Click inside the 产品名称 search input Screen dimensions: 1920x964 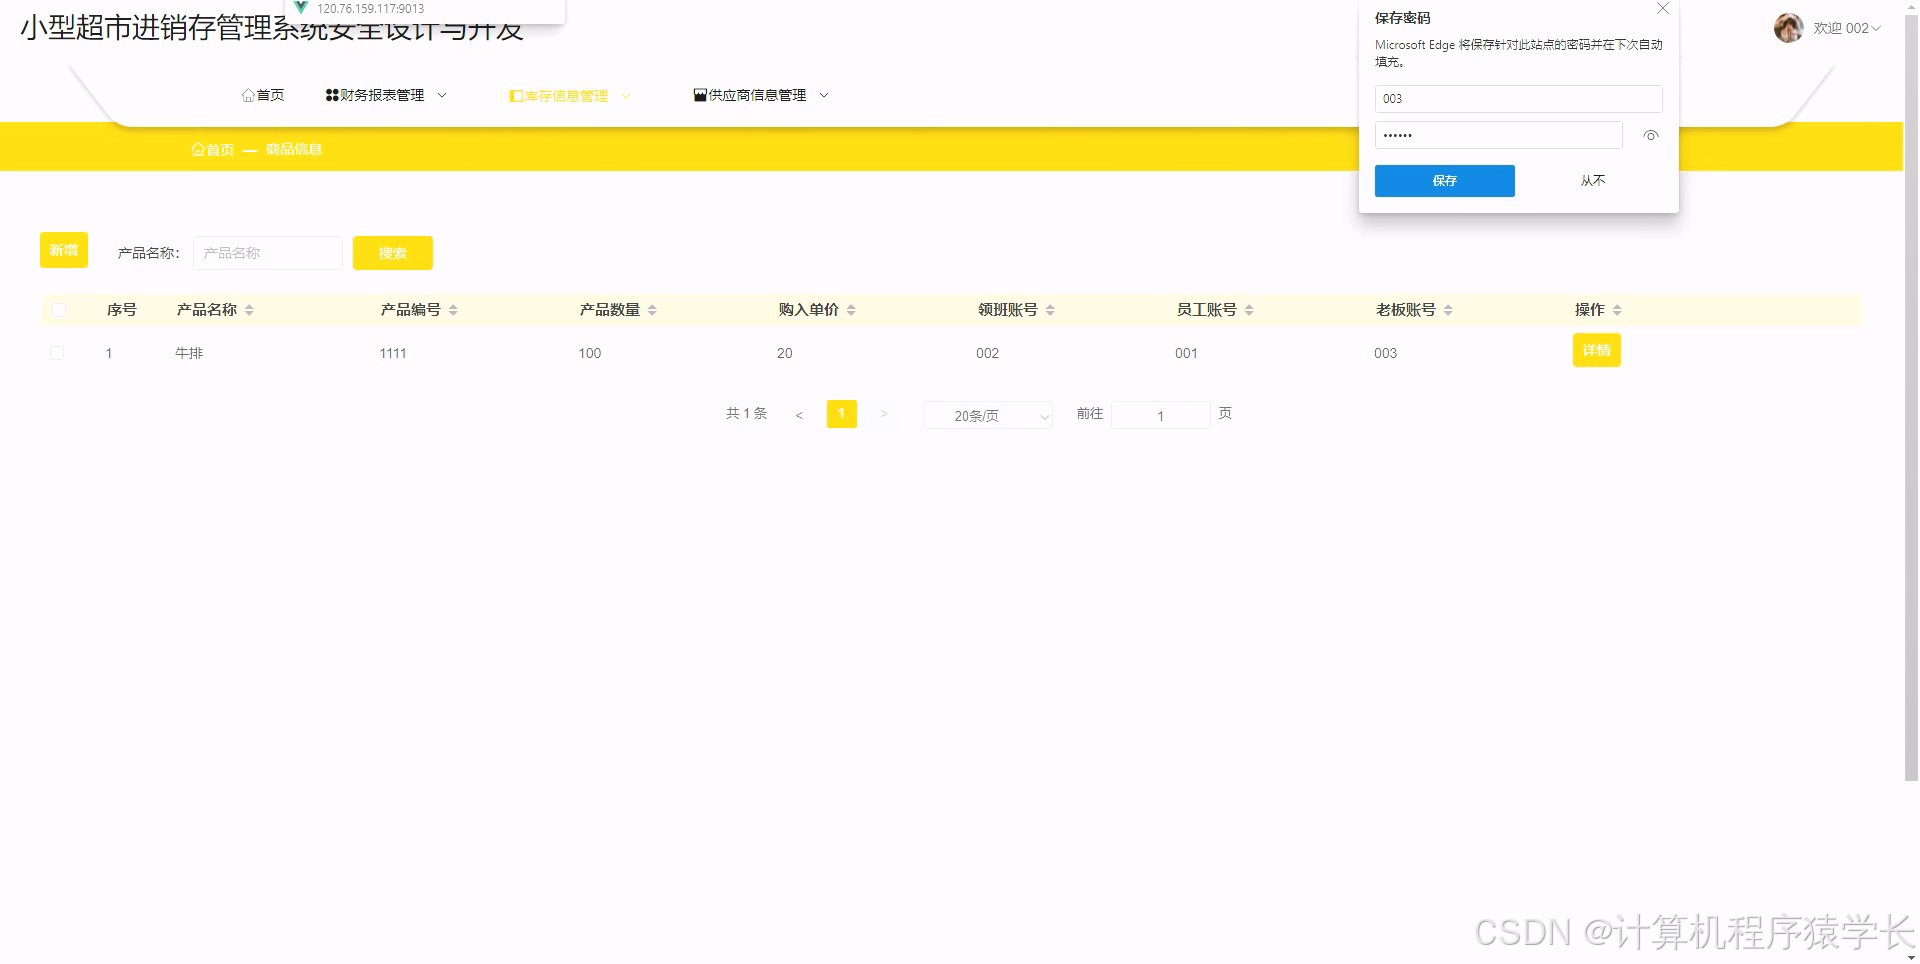267,252
